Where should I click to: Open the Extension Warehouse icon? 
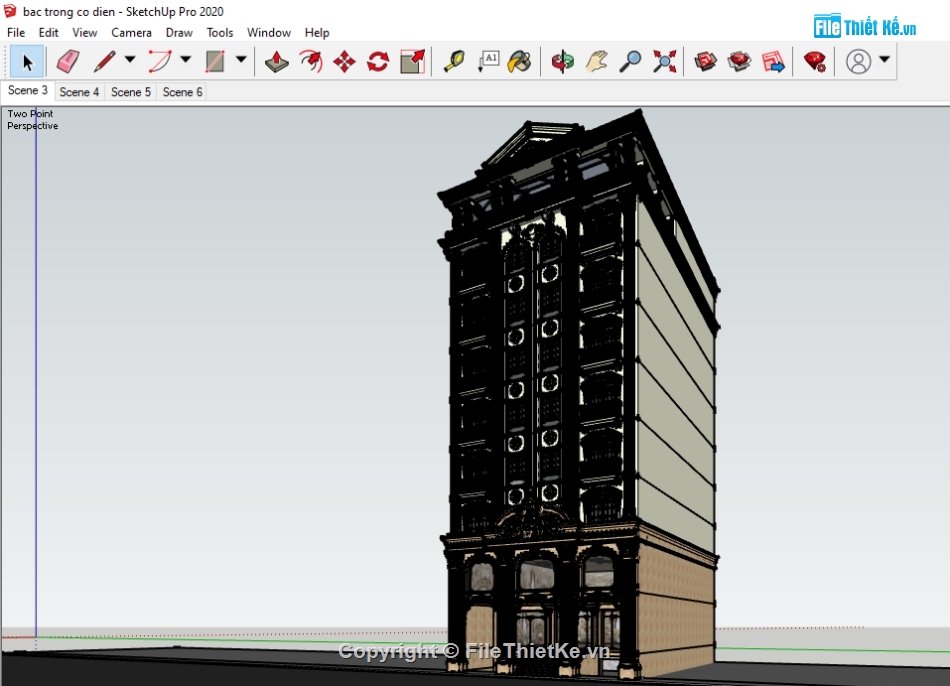(739, 61)
